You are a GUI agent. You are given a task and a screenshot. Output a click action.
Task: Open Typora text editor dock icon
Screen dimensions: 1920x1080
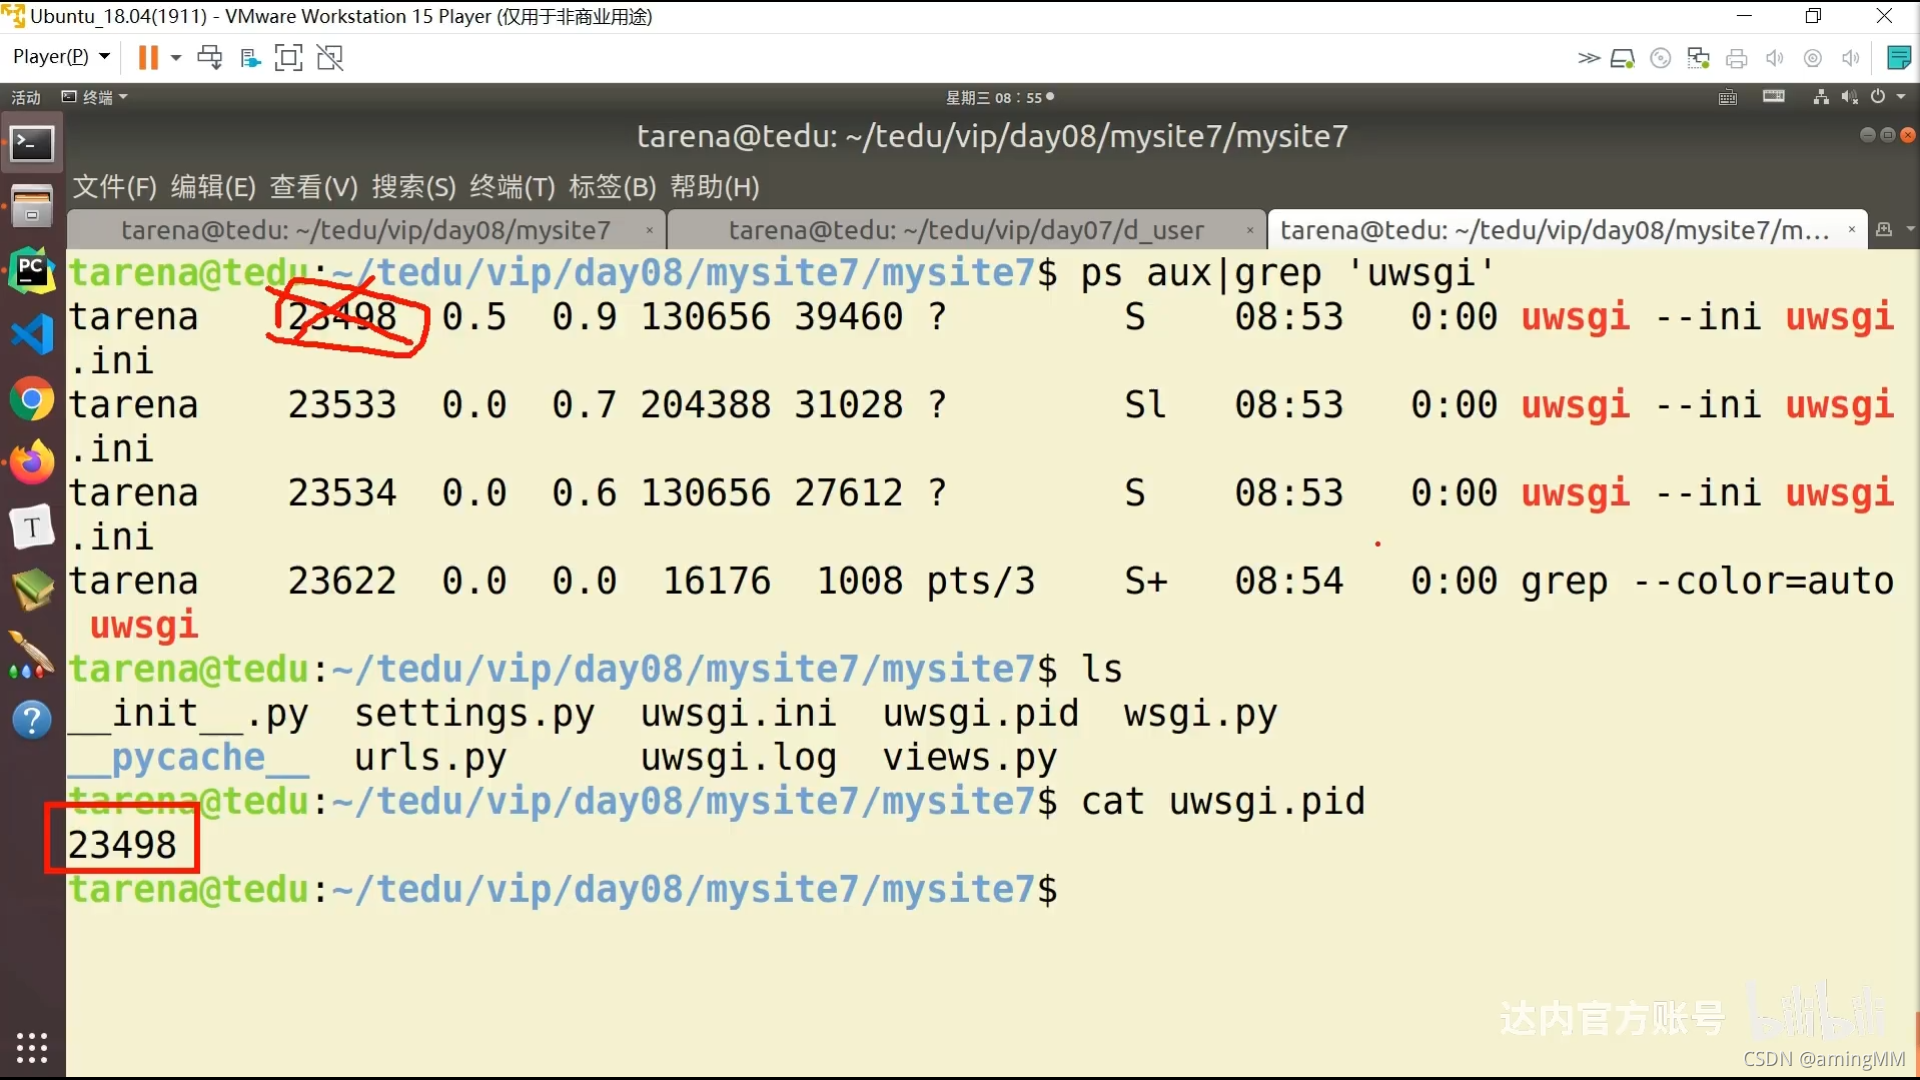(x=32, y=527)
